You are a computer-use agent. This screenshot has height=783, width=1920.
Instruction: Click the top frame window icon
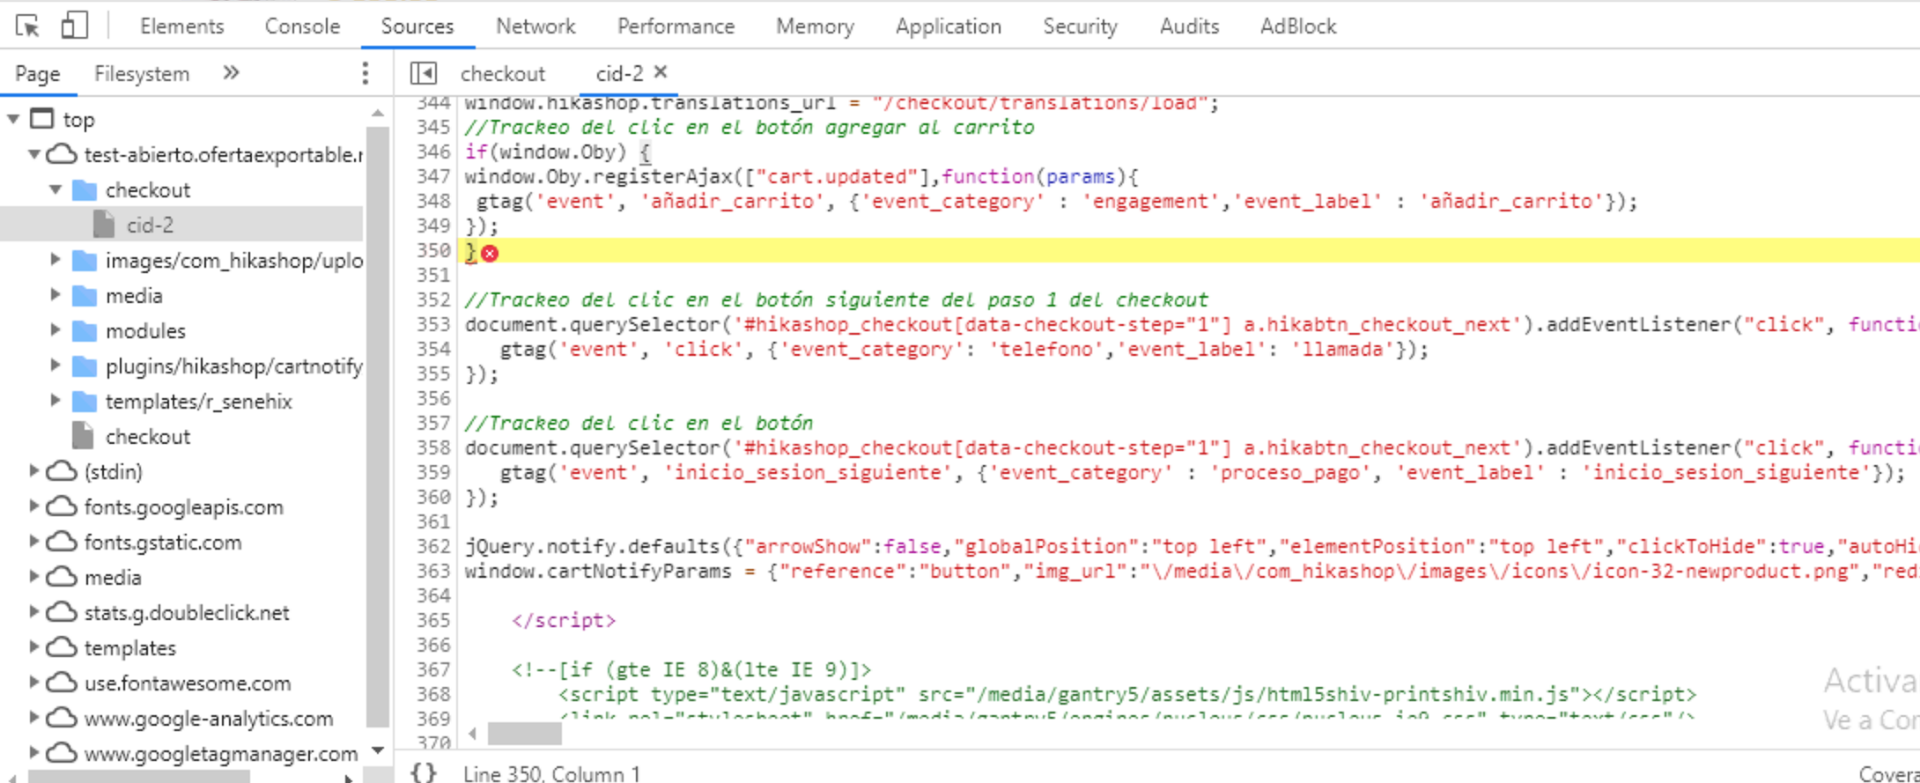click(42, 119)
